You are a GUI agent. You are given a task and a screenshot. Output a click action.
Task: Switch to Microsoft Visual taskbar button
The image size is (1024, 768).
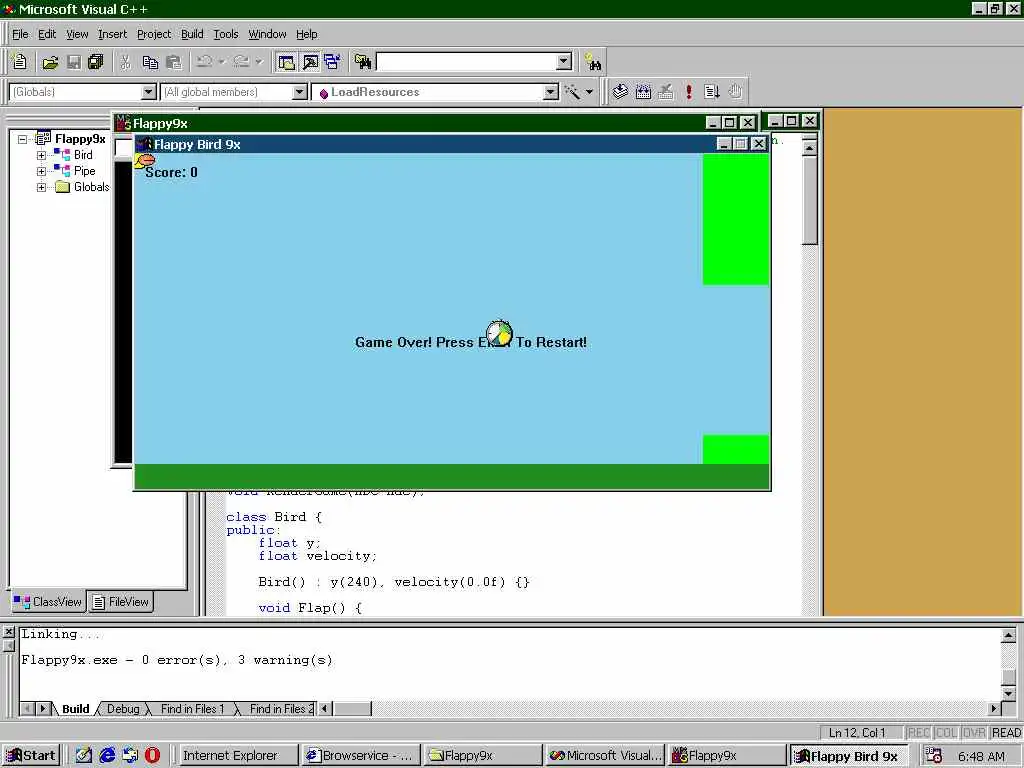[605, 756]
